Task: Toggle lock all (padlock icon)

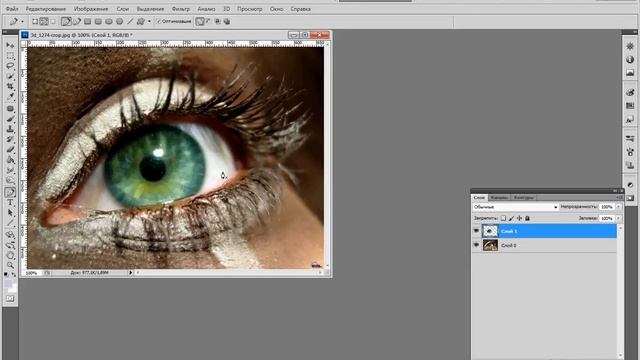Action: click(527, 218)
